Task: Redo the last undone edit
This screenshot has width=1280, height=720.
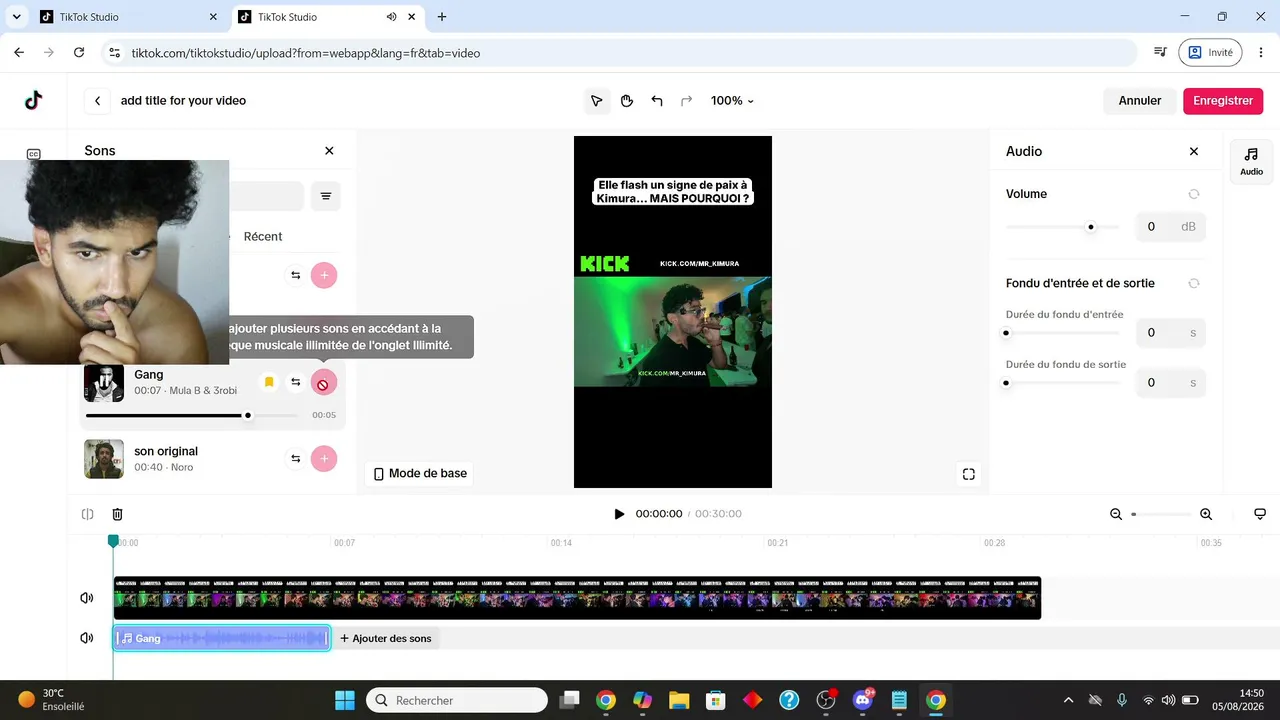Action: pos(686,101)
